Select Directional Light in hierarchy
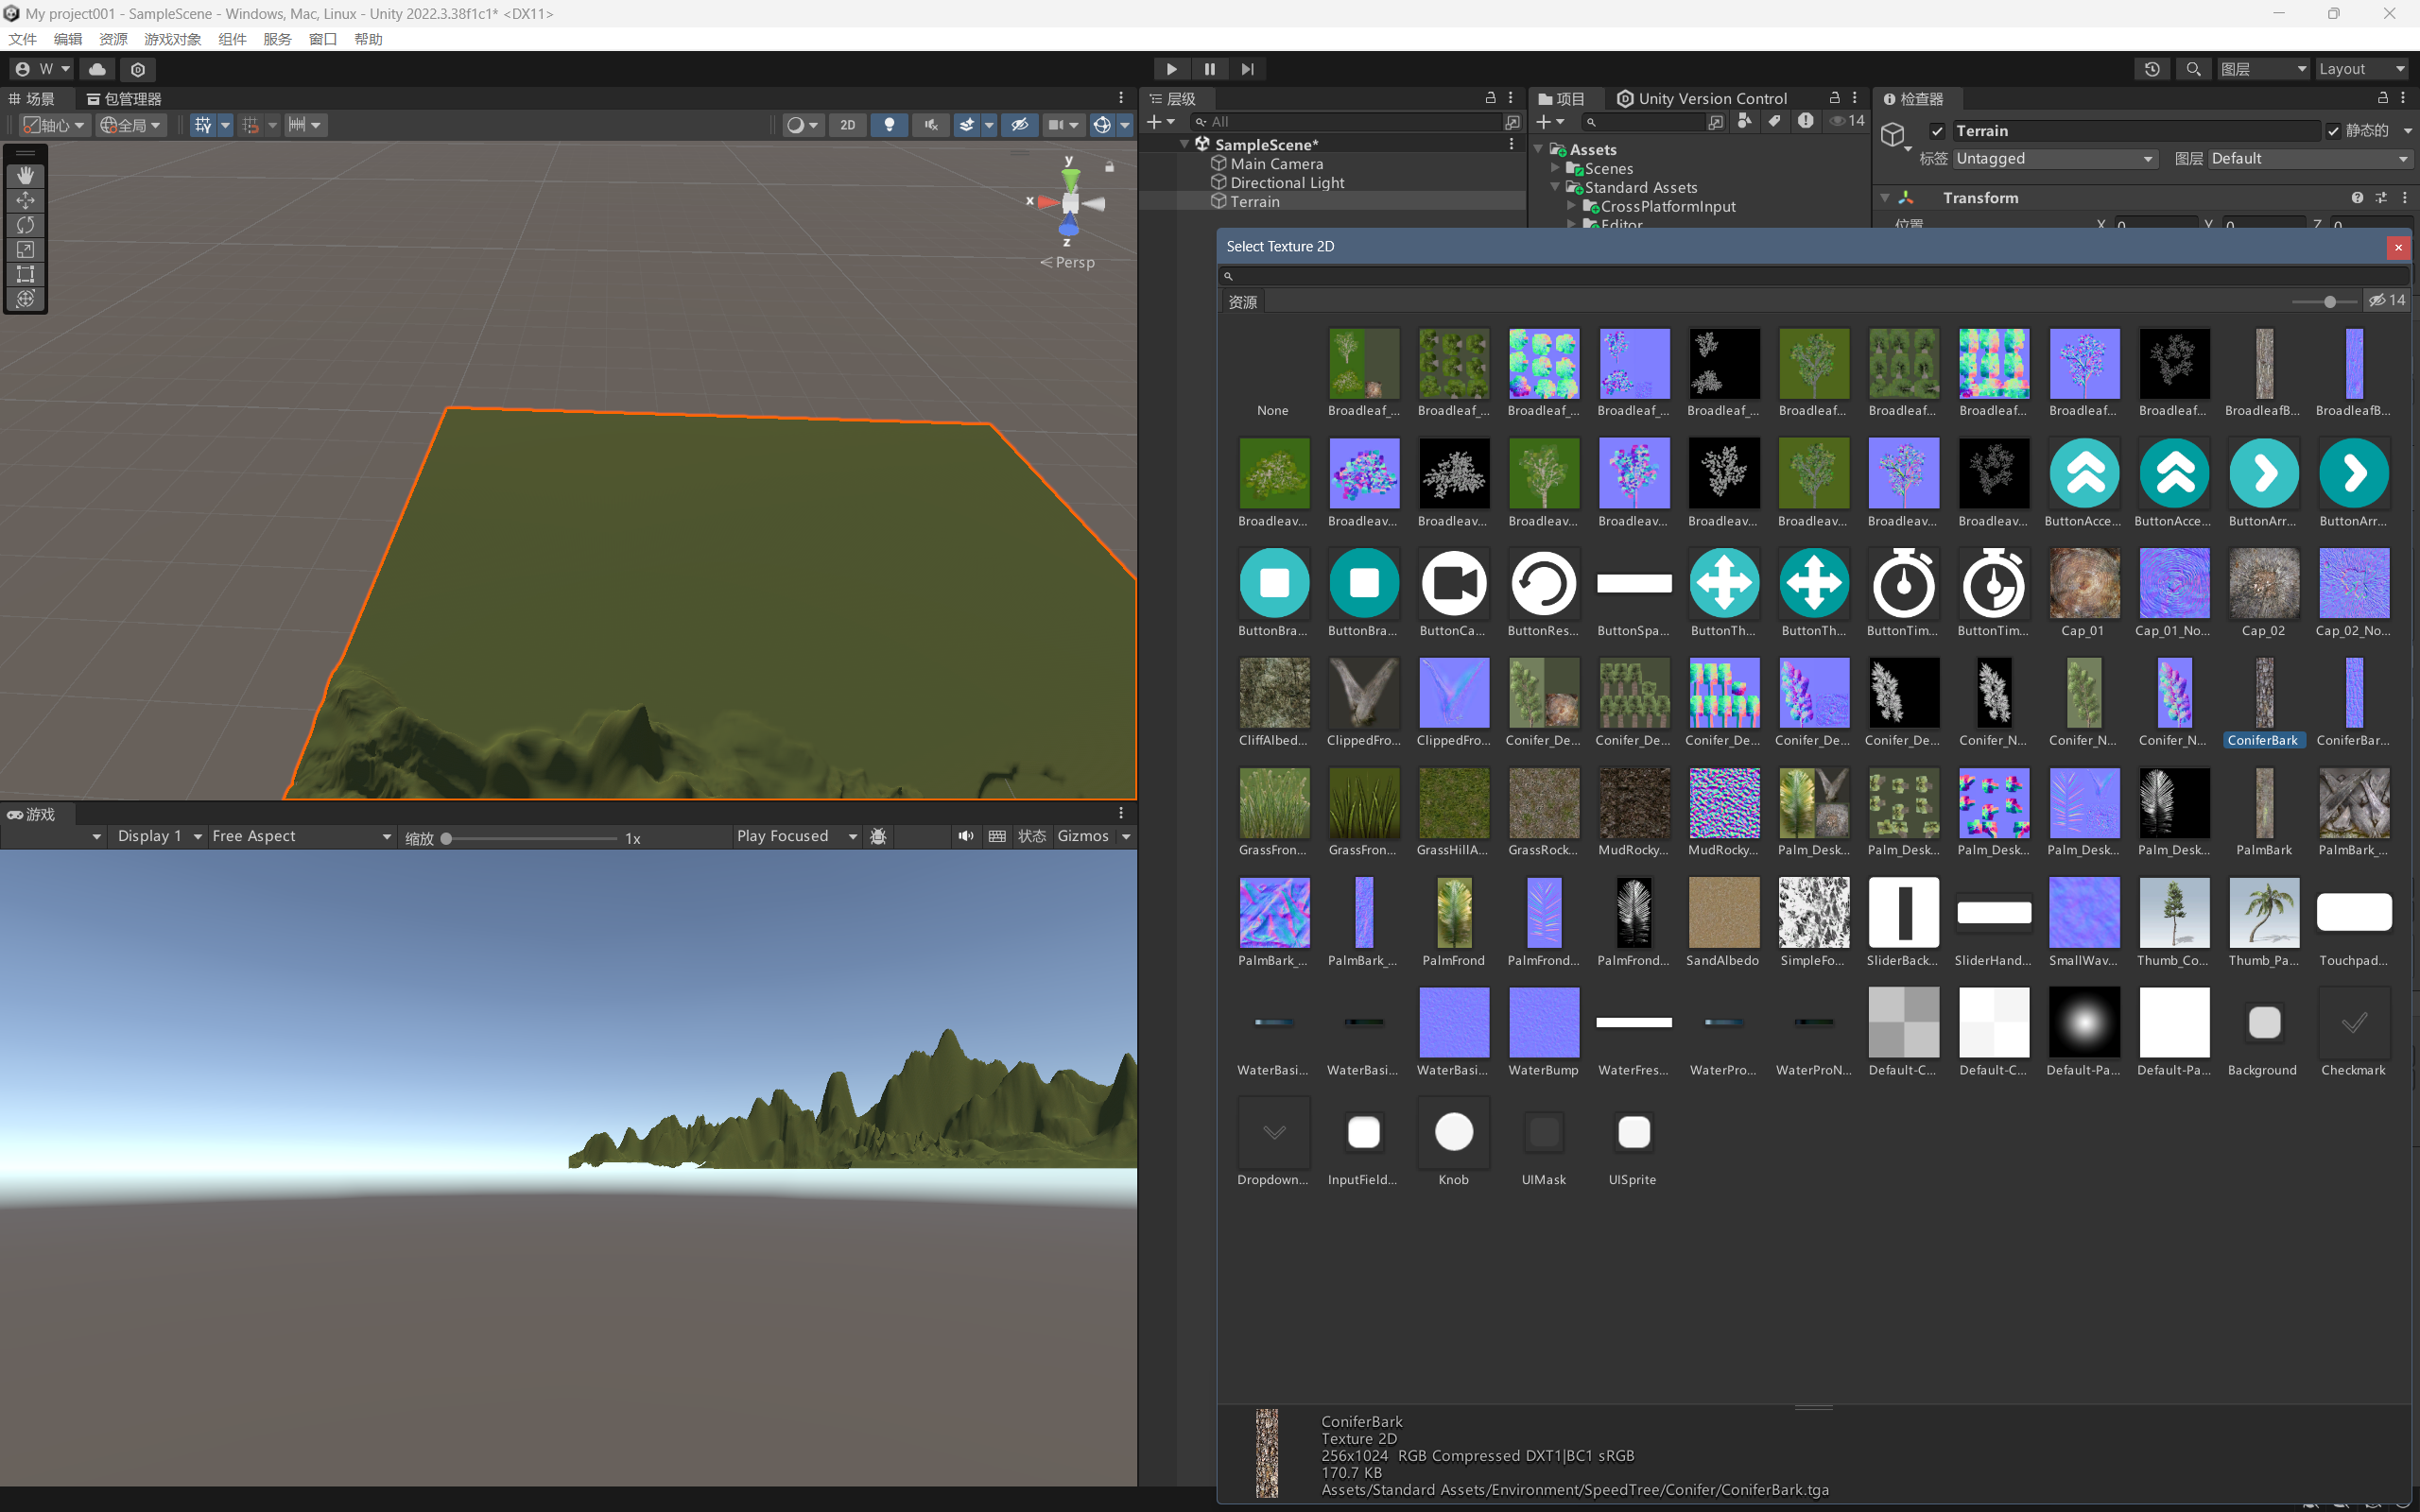2420x1512 pixels. tap(1287, 183)
